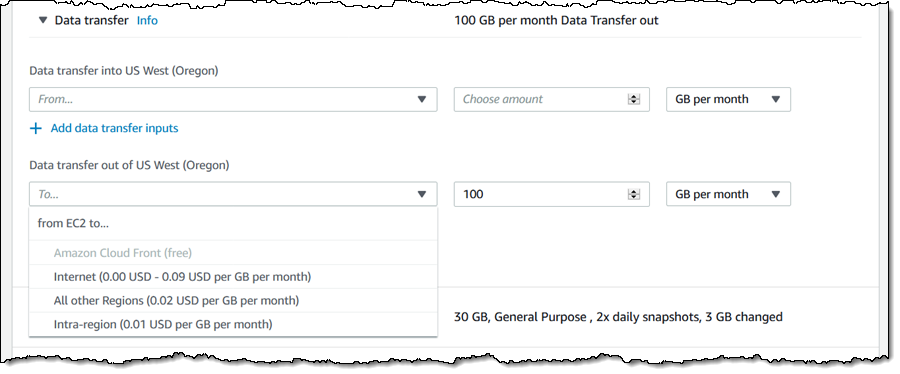Click the 'To...' destination dropdown arrow
Viewport: 900px width, 374px height.
click(x=422, y=194)
